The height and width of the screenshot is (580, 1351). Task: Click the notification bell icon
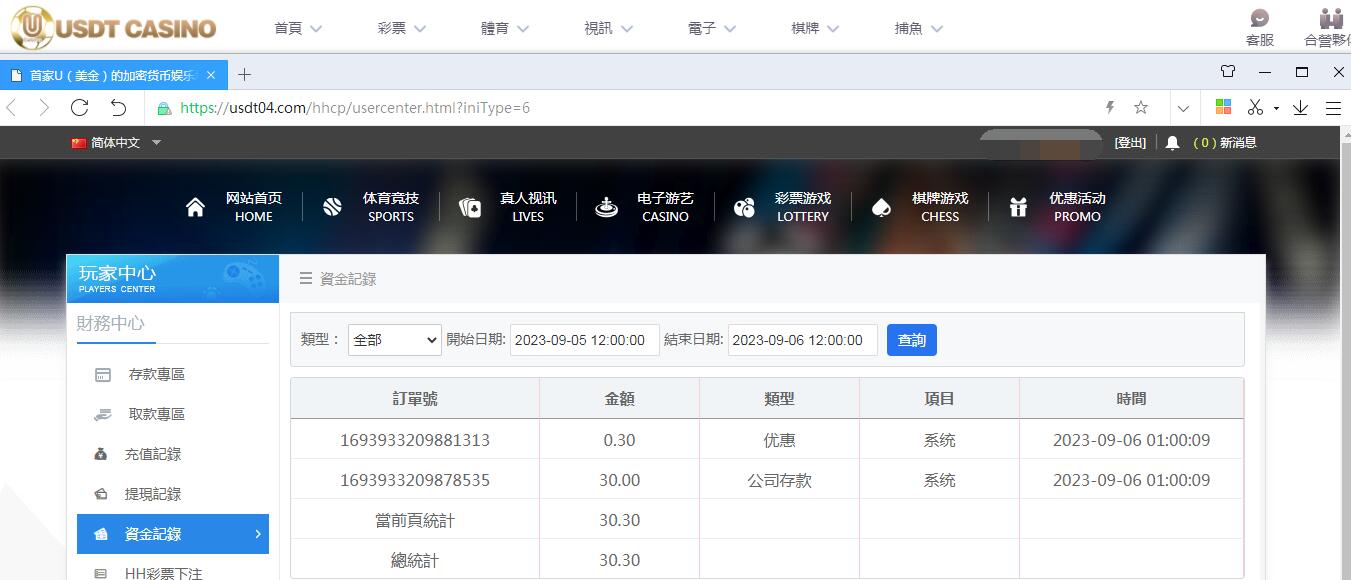pyautogui.click(x=1173, y=143)
